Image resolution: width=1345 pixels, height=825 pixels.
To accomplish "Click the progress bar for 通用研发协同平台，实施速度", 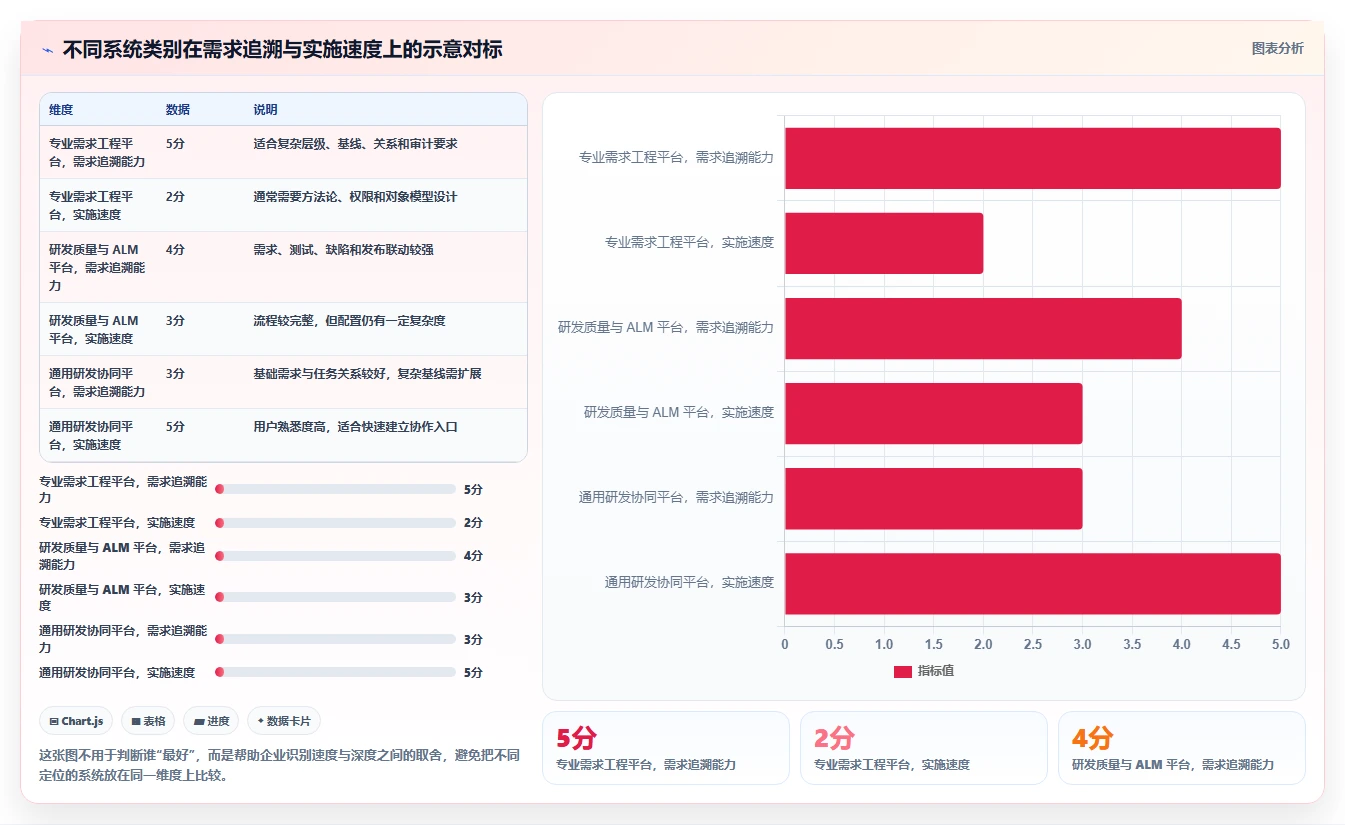I will pyautogui.click(x=335, y=672).
